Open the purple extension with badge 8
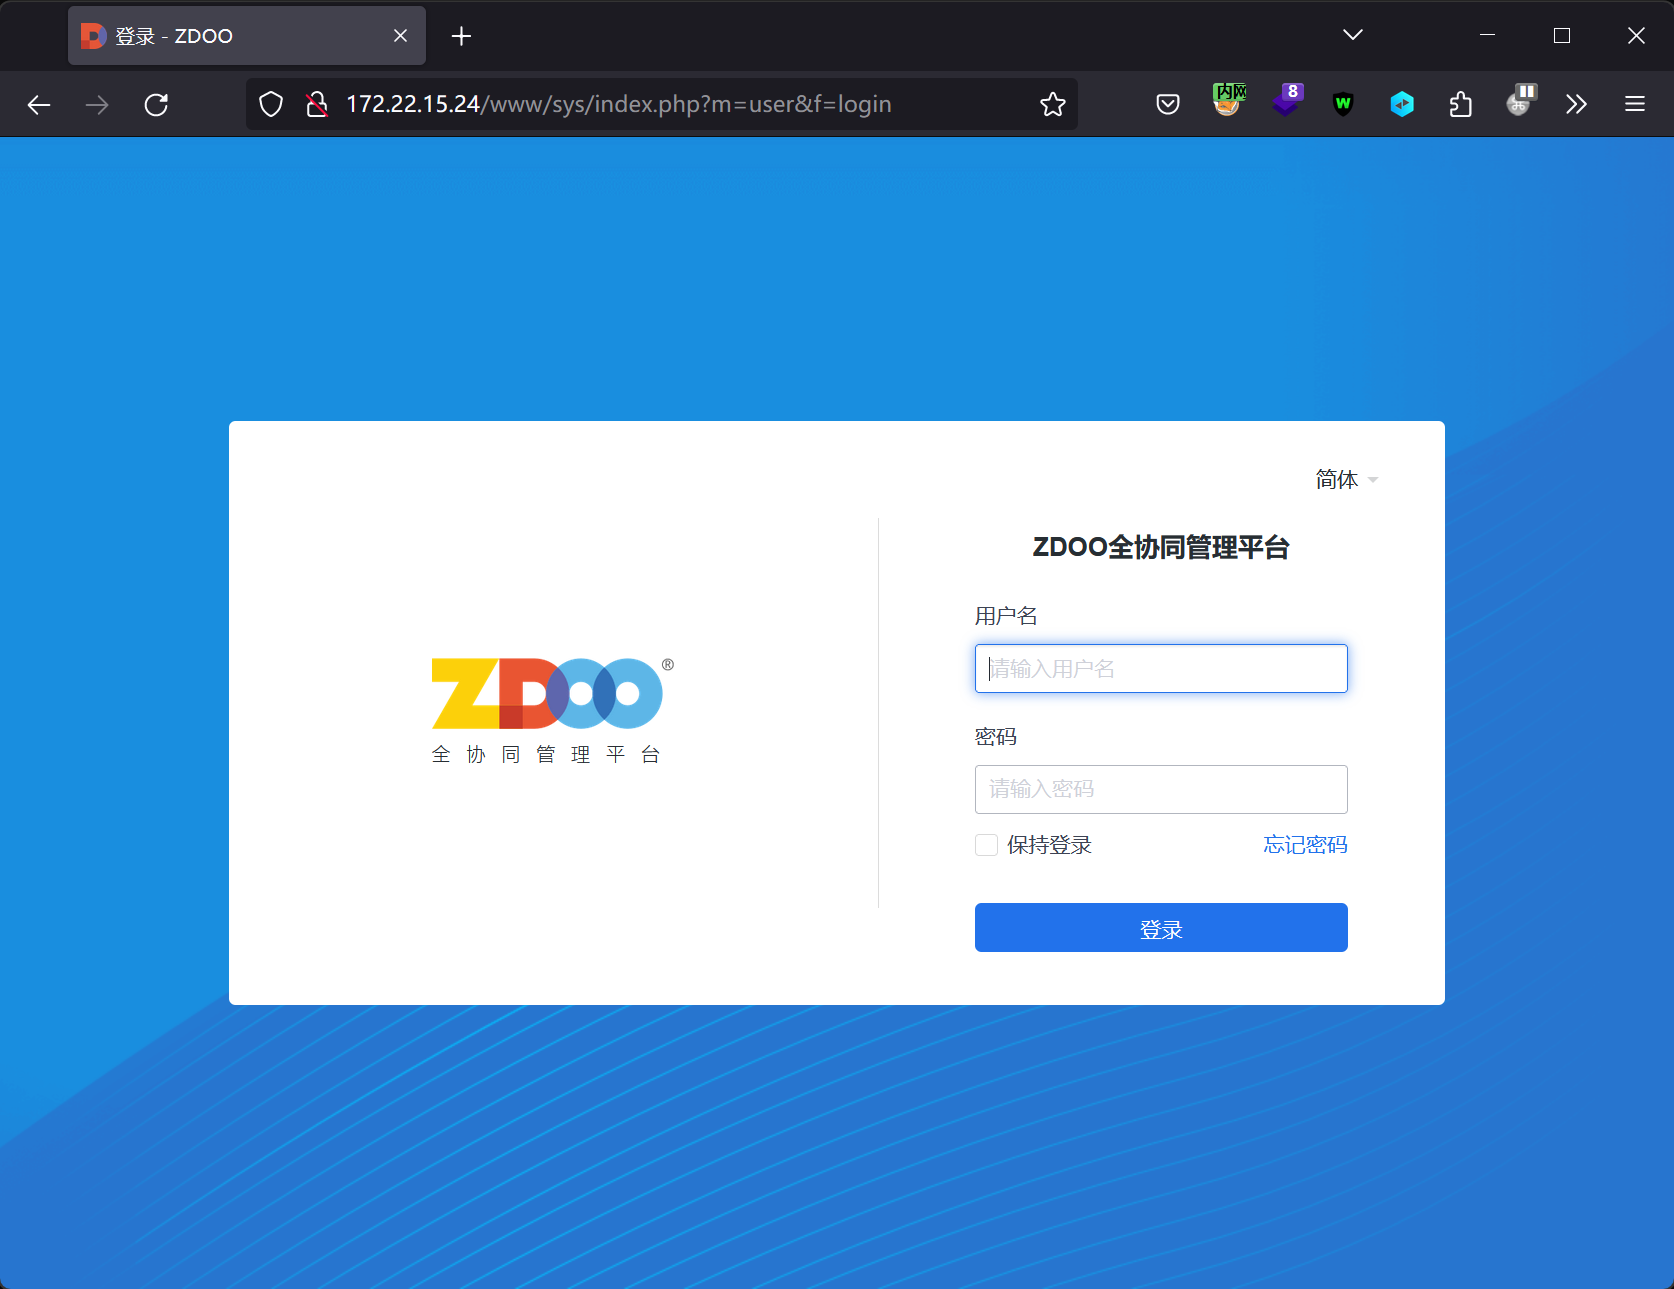 1287,101
